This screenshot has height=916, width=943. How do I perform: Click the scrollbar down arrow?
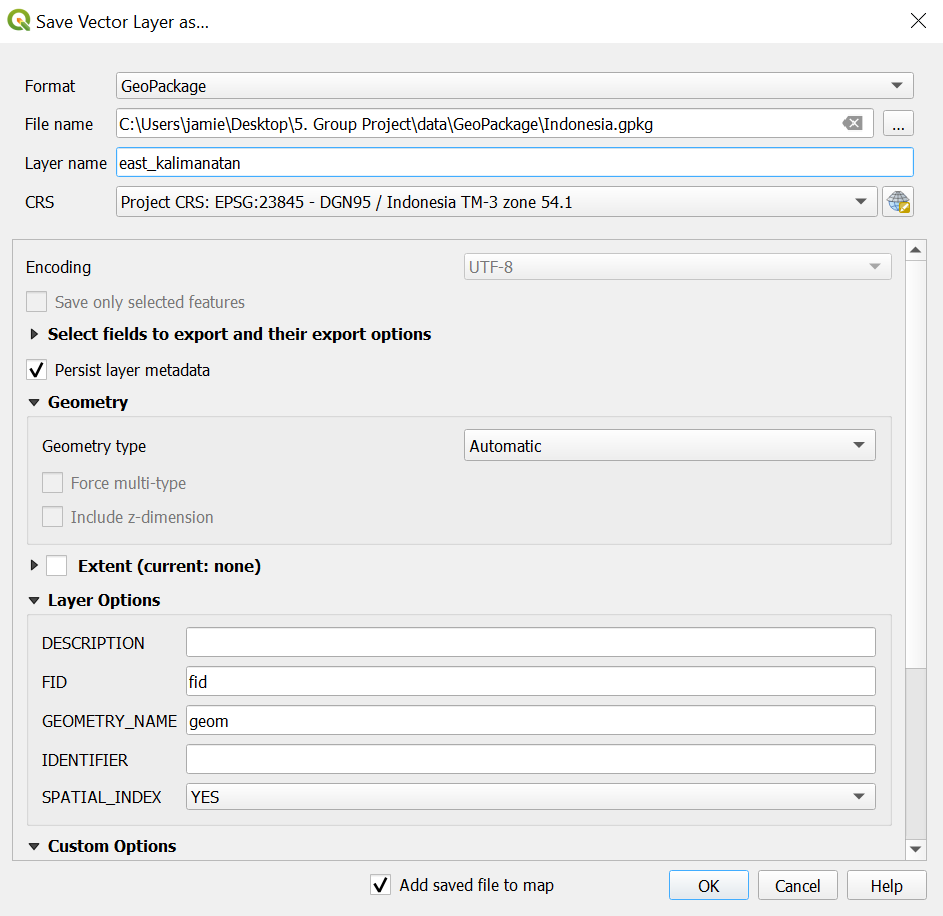pos(915,849)
